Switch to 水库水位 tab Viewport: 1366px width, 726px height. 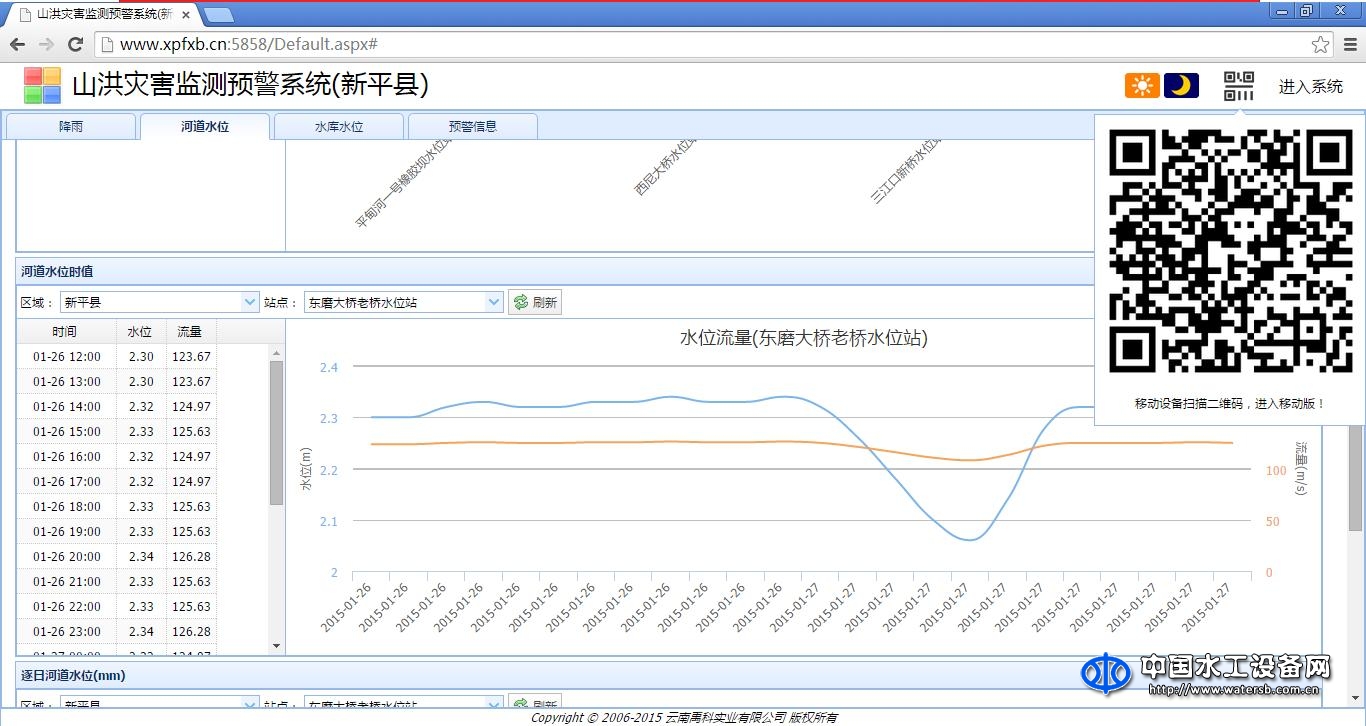coord(338,127)
